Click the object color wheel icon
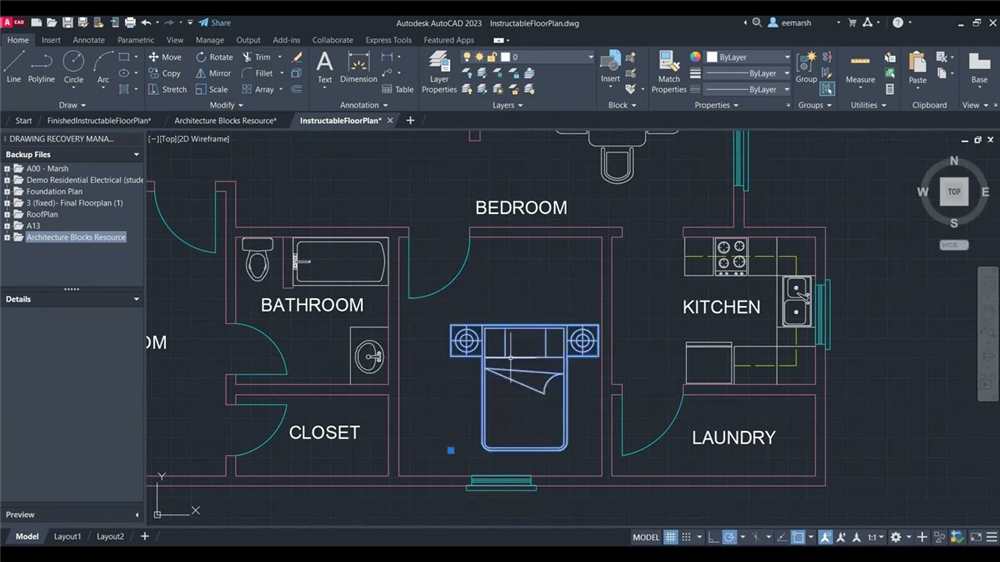The width and height of the screenshot is (1000, 562). 695,57
